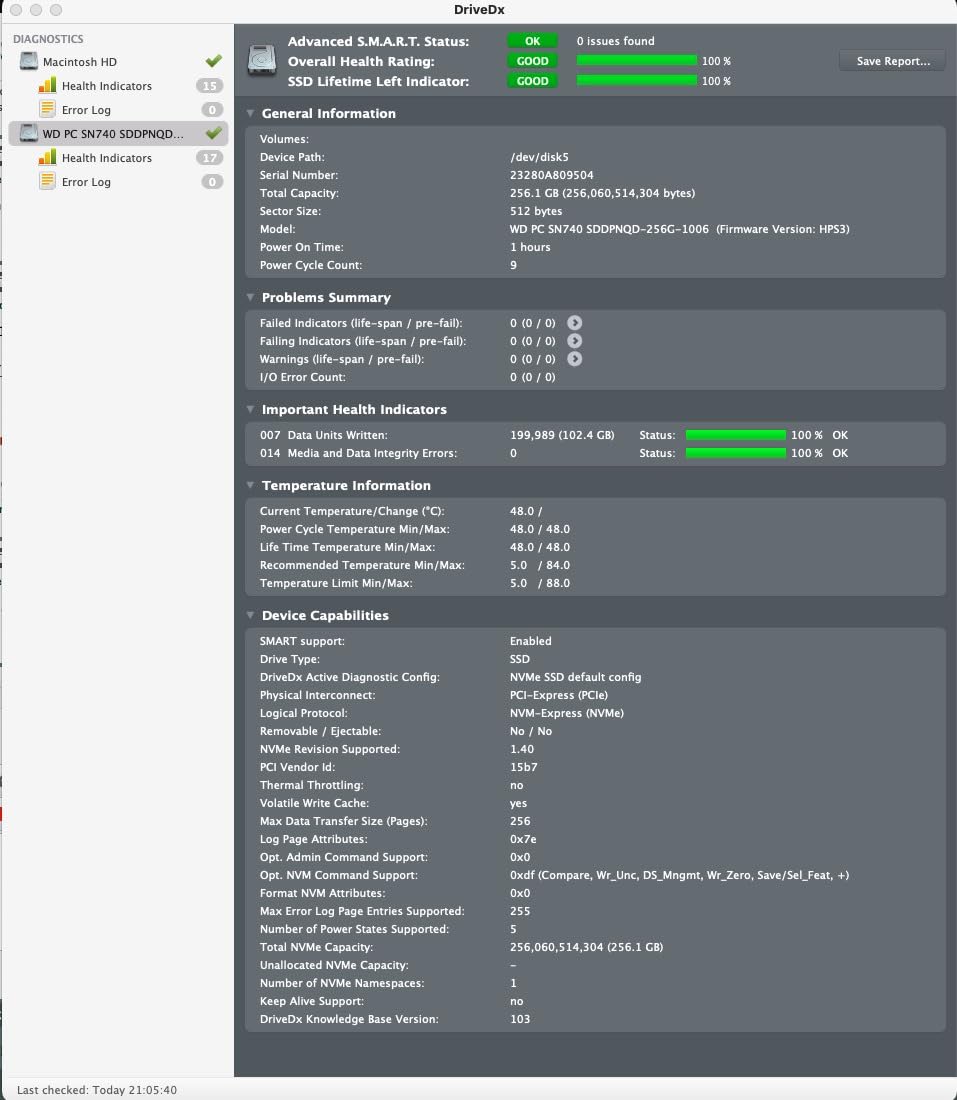Click the Power Cycle Count value 9
The width and height of the screenshot is (957, 1100).
[x=514, y=265]
